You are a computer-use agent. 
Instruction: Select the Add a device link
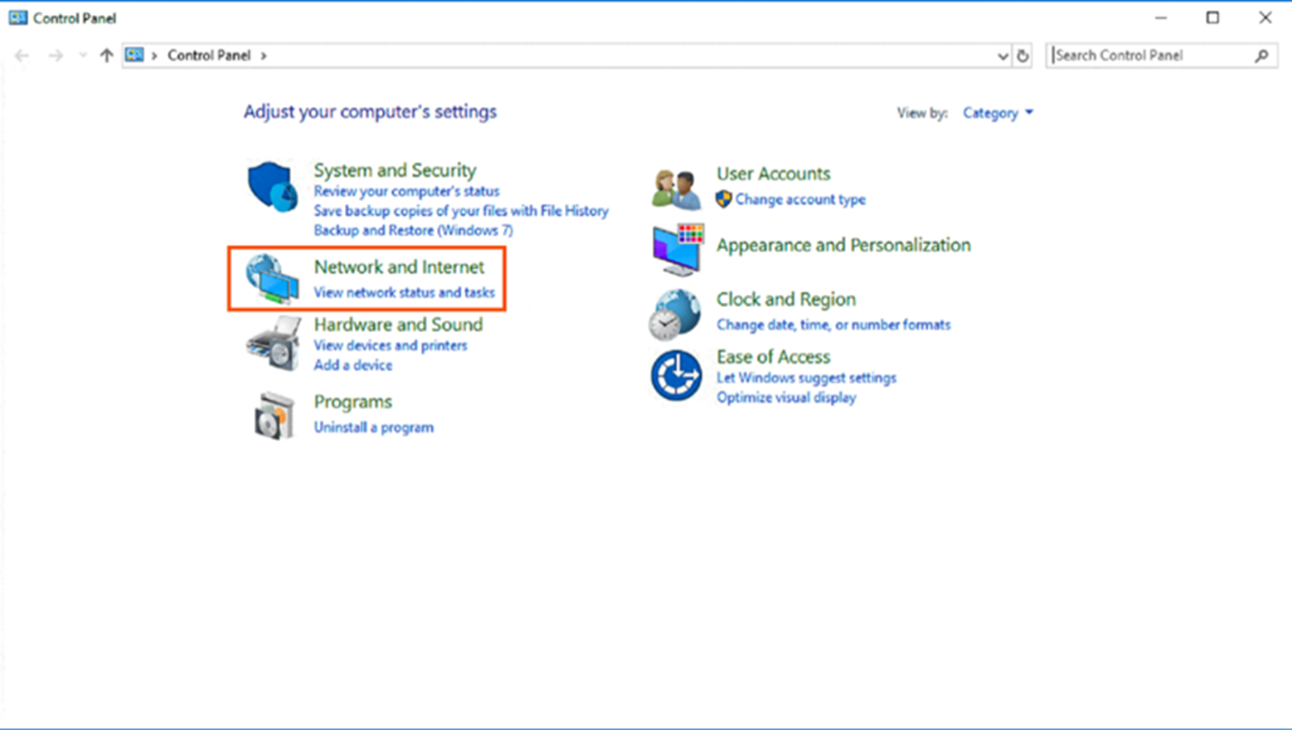tap(353, 365)
